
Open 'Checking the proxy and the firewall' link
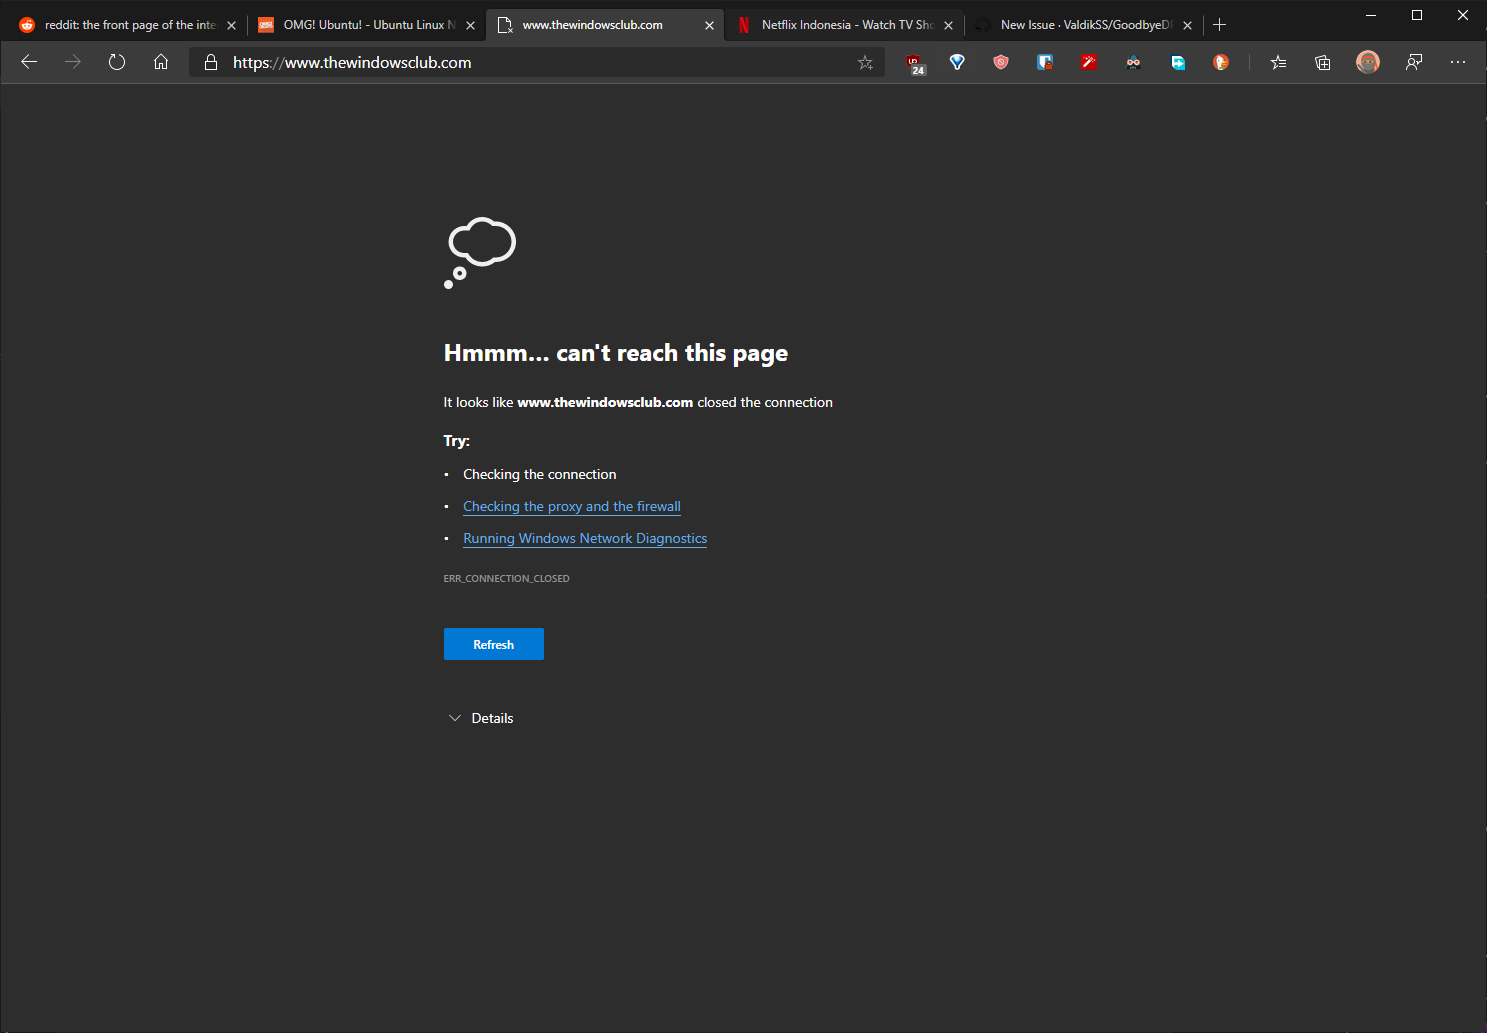(572, 507)
